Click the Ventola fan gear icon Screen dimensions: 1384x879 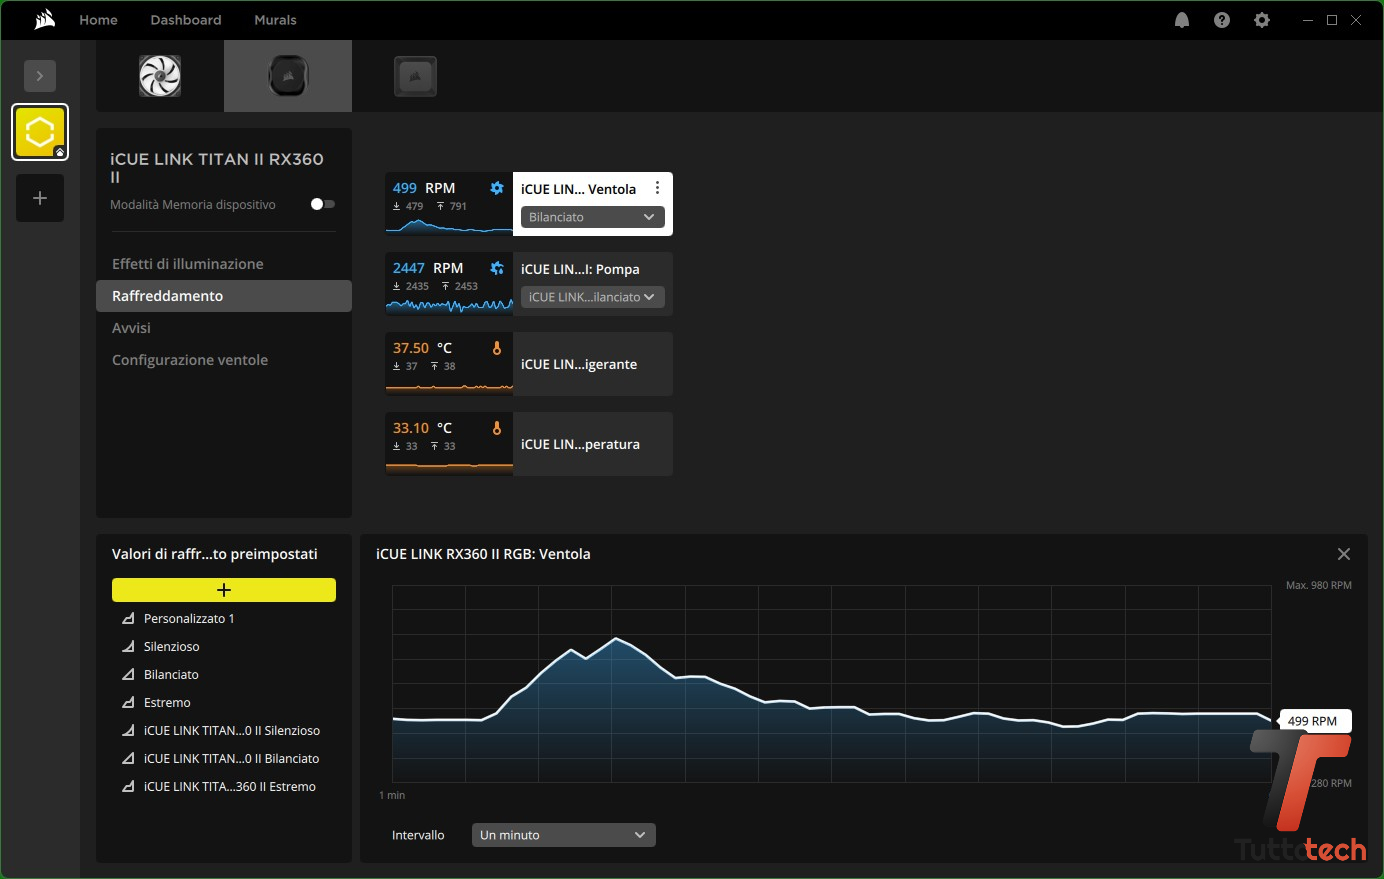tap(497, 188)
